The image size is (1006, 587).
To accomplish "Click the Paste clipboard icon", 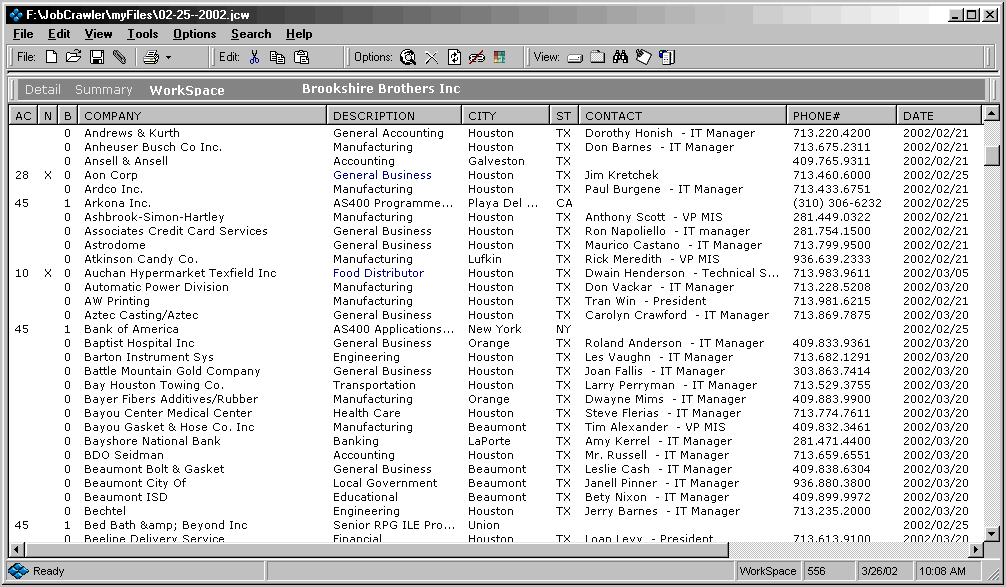I will pos(302,57).
